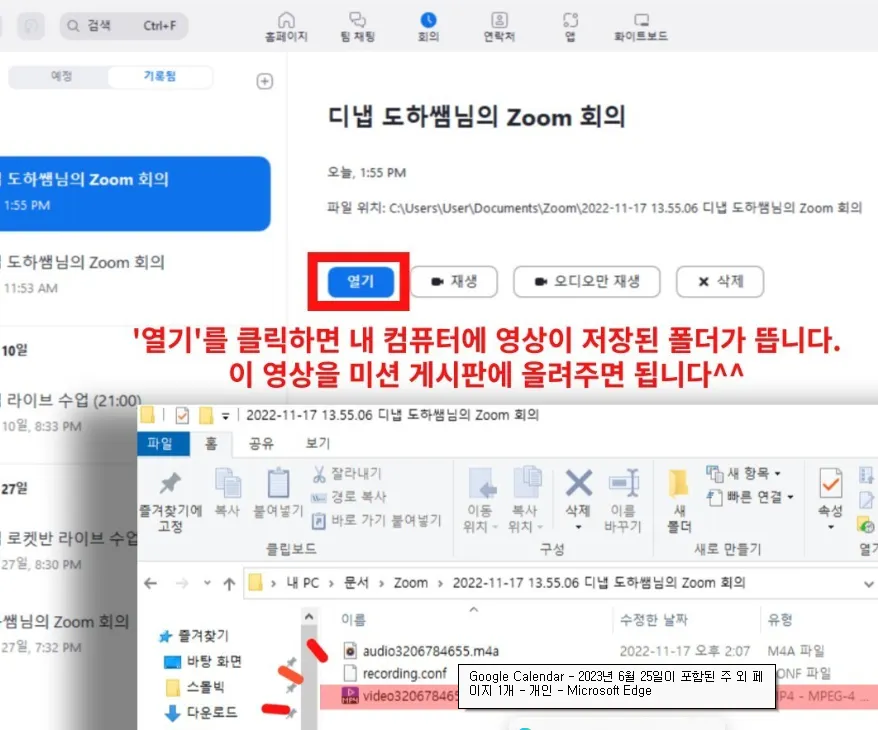Switch to the 예정 upcoming tab
Viewport: 878px width, 730px height.
(x=61, y=76)
